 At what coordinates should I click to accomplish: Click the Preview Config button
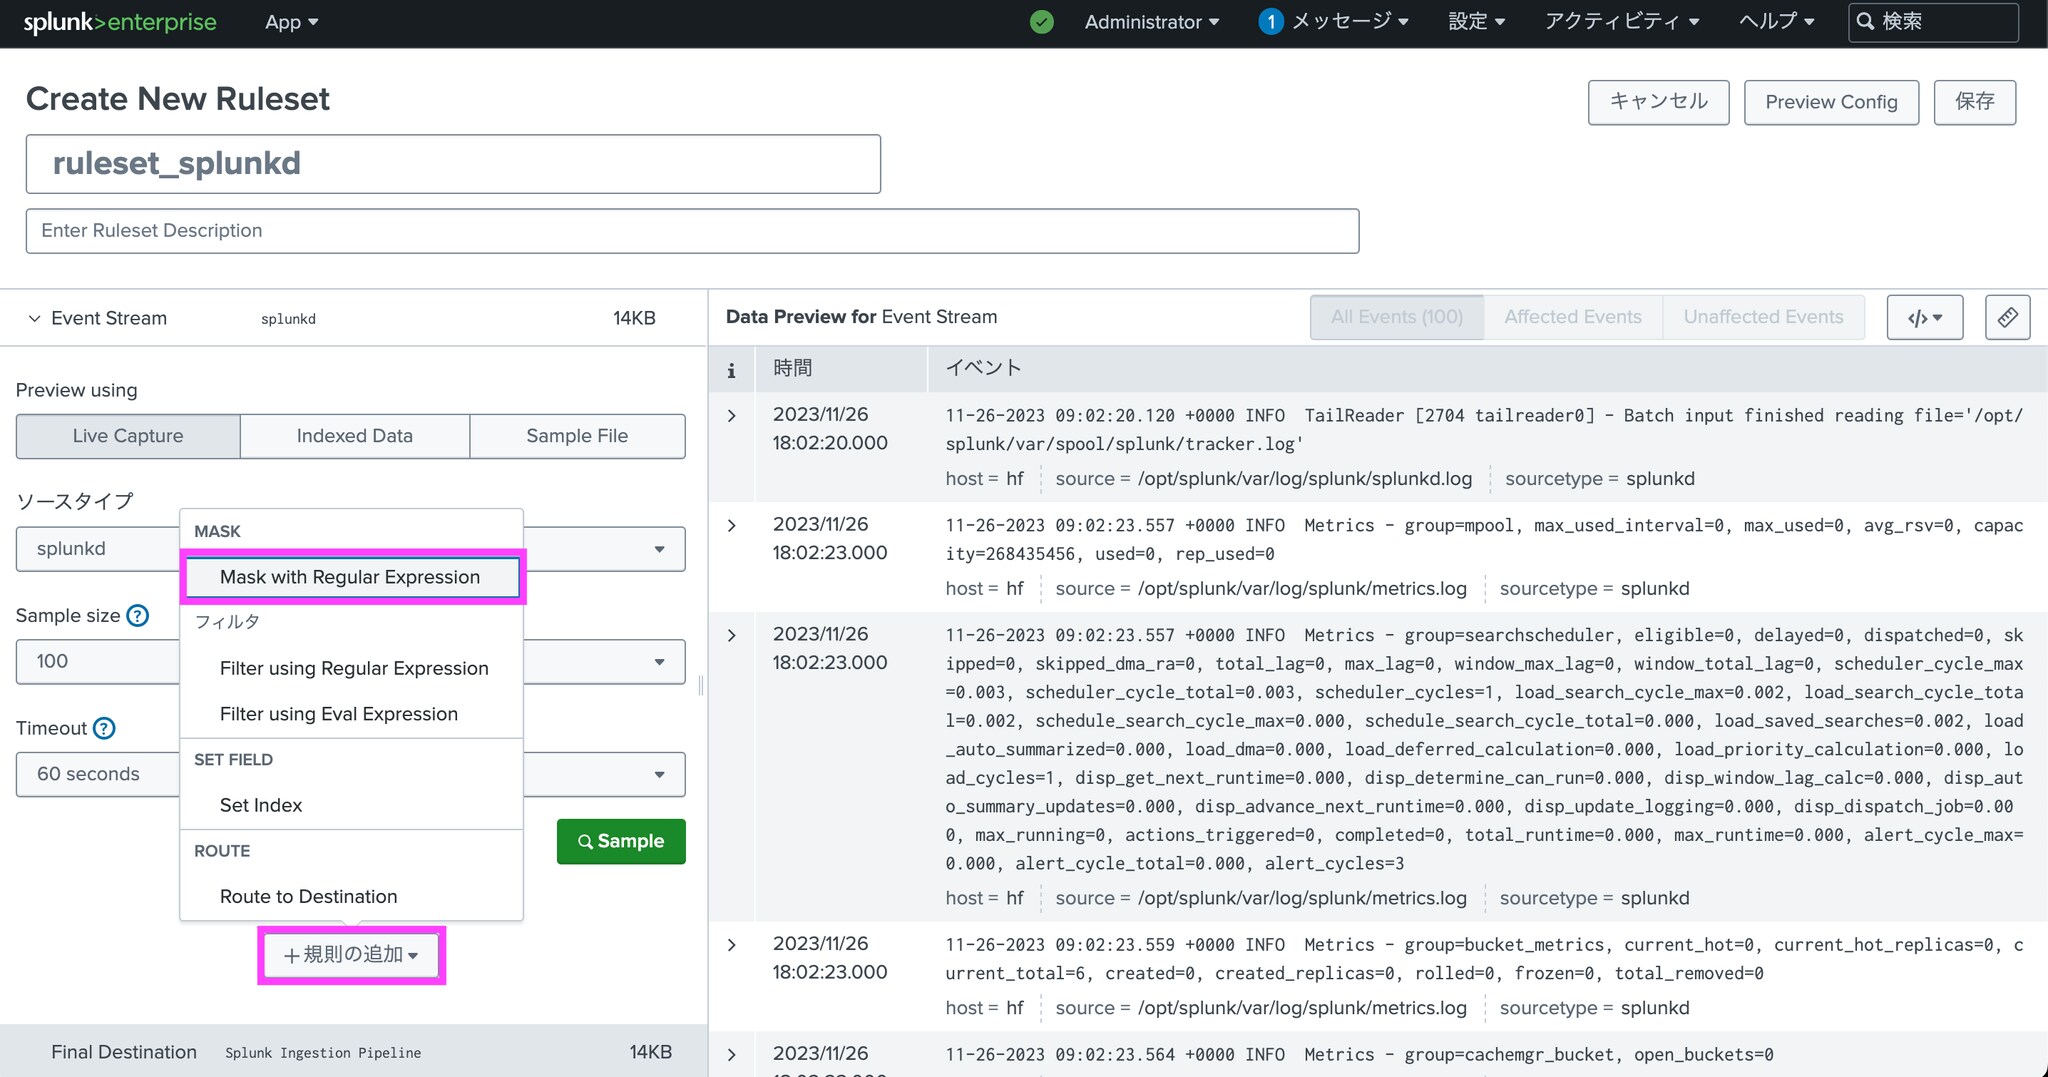[1830, 102]
